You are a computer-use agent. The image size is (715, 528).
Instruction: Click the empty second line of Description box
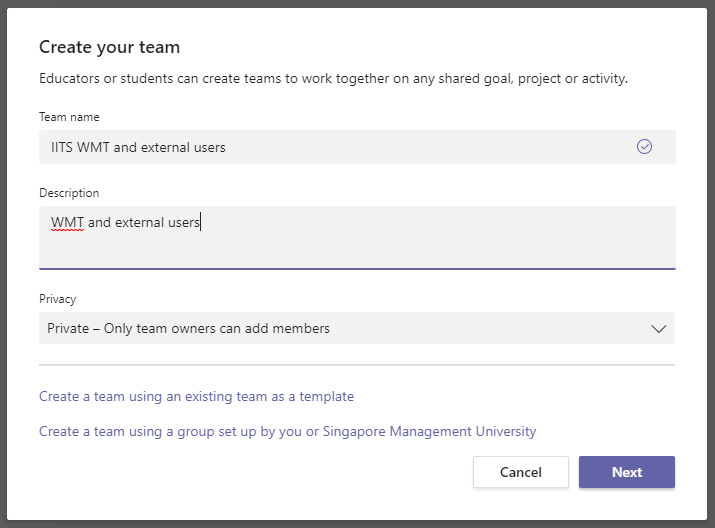[x=357, y=250]
